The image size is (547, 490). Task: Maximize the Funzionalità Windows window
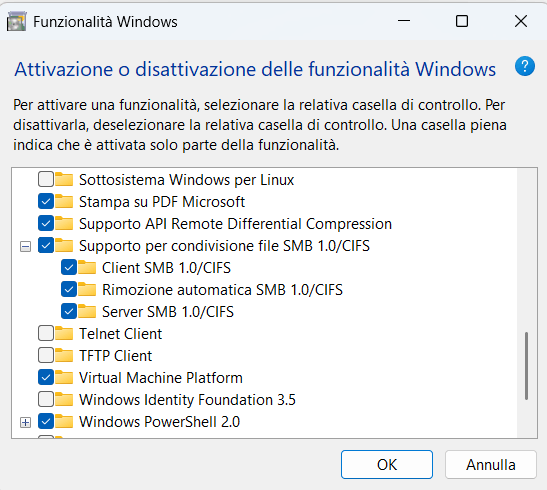click(x=462, y=21)
